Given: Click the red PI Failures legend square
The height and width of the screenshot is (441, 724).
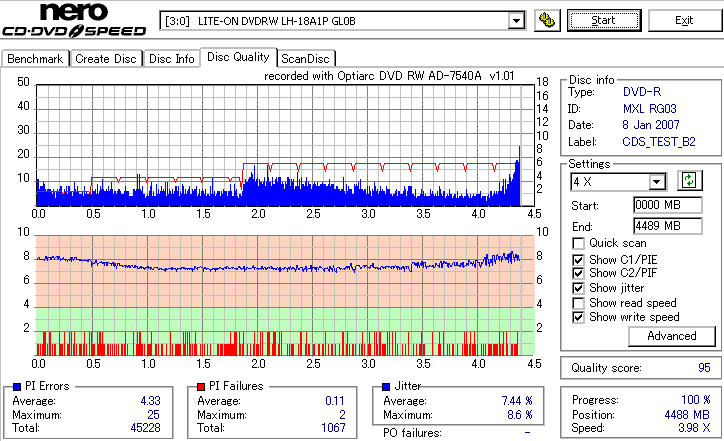Looking at the screenshot, I should pyautogui.click(x=201, y=387).
